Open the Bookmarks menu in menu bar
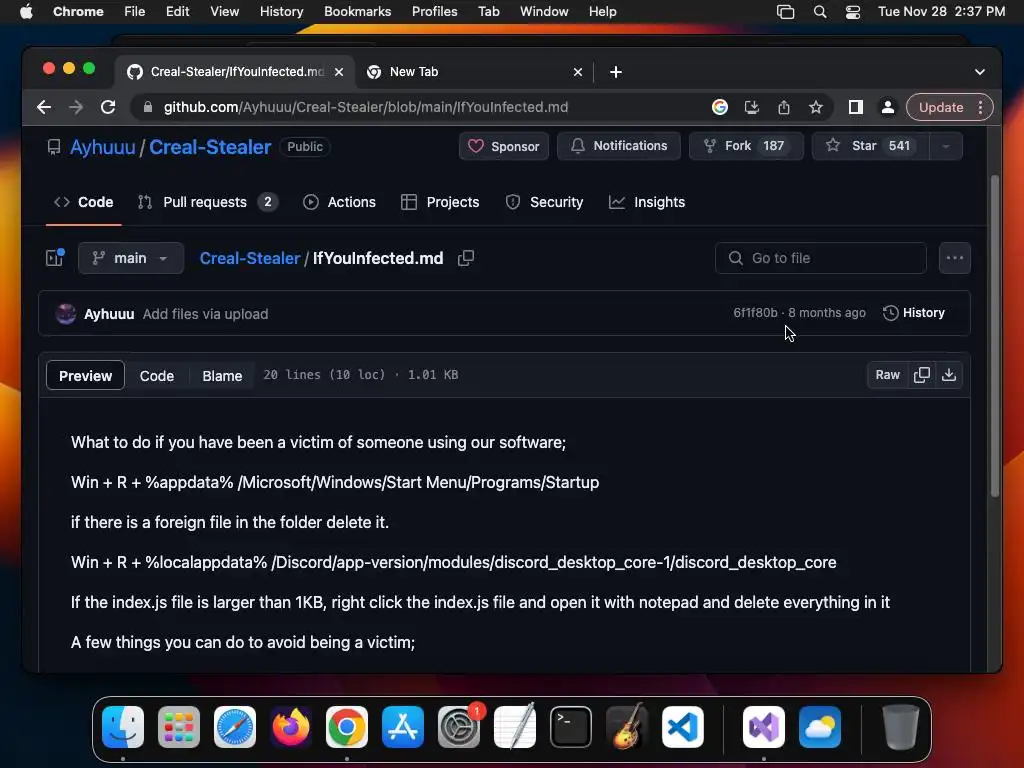 (357, 12)
